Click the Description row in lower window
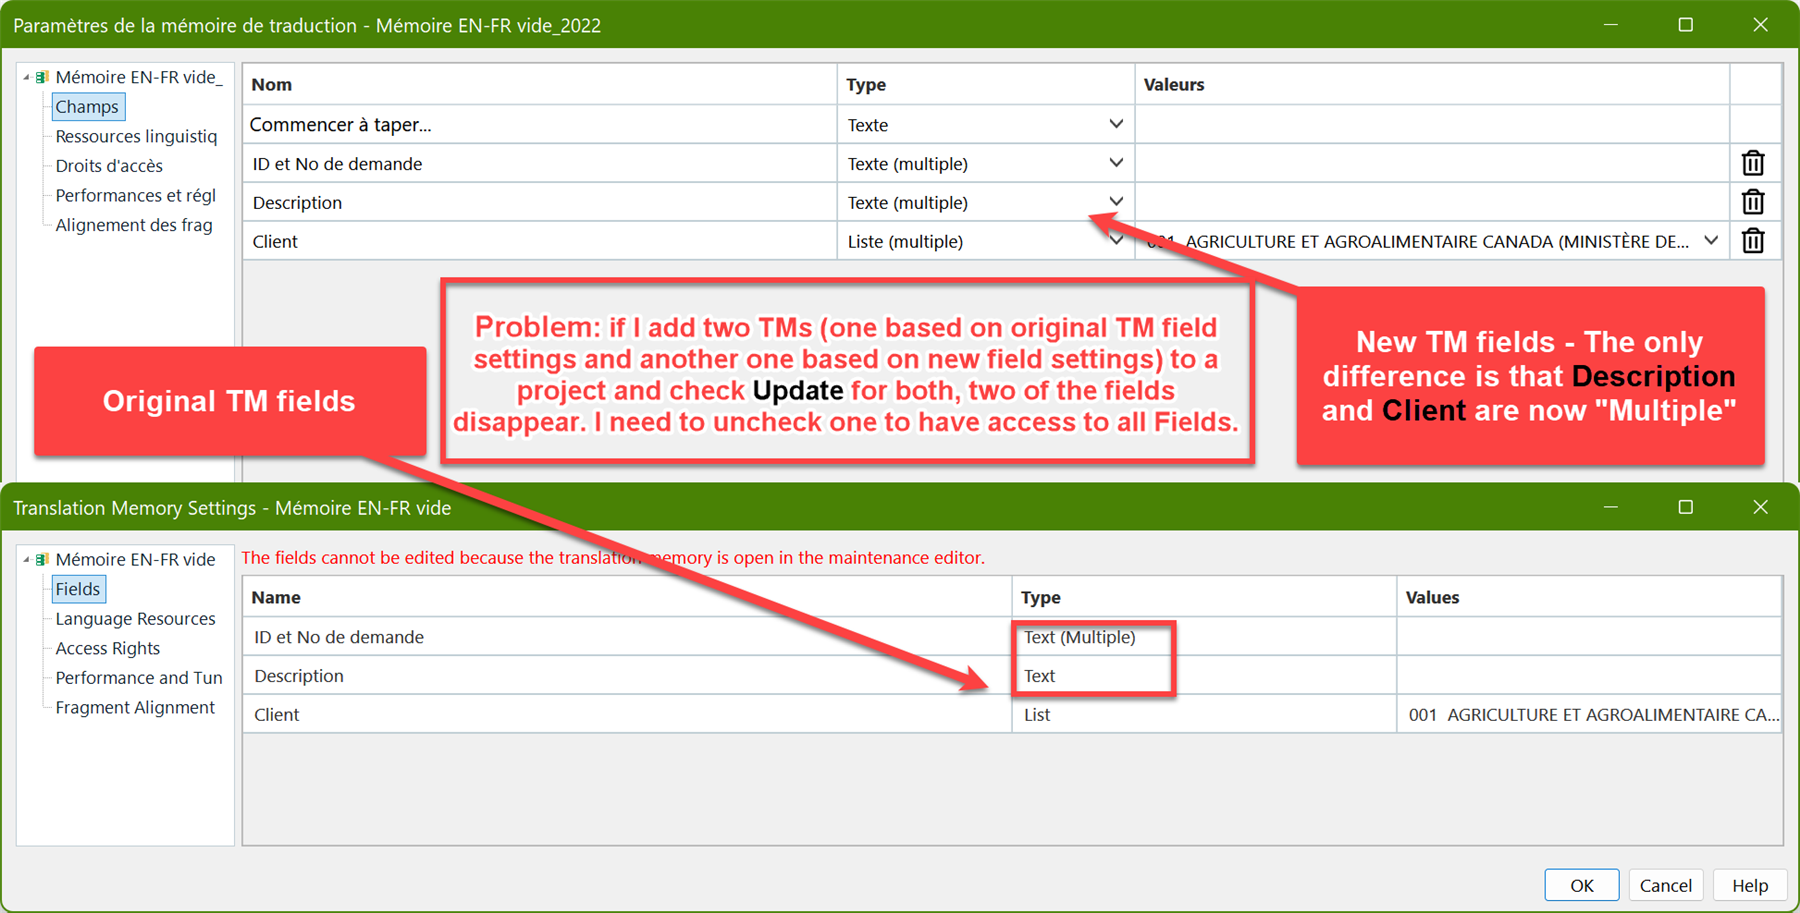The height and width of the screenshot is (913, 1800). coord(1012,676)
